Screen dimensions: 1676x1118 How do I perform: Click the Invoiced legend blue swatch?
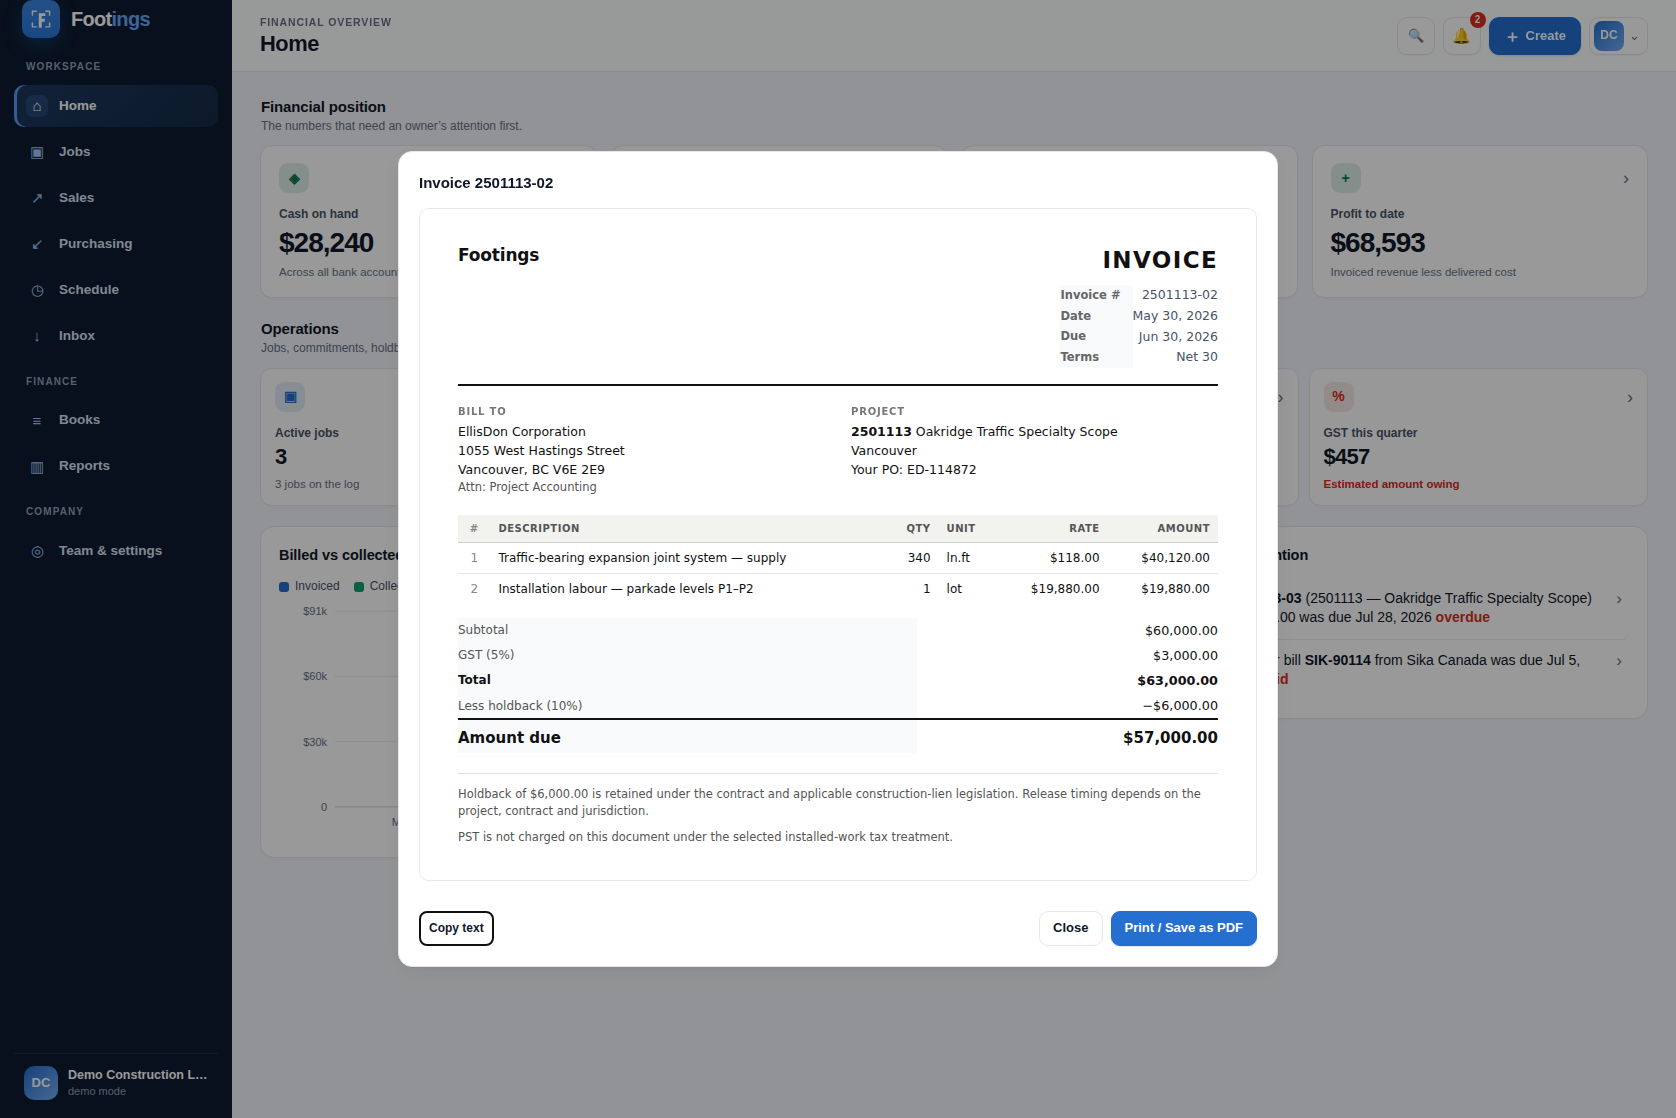(x=284, y=587)
